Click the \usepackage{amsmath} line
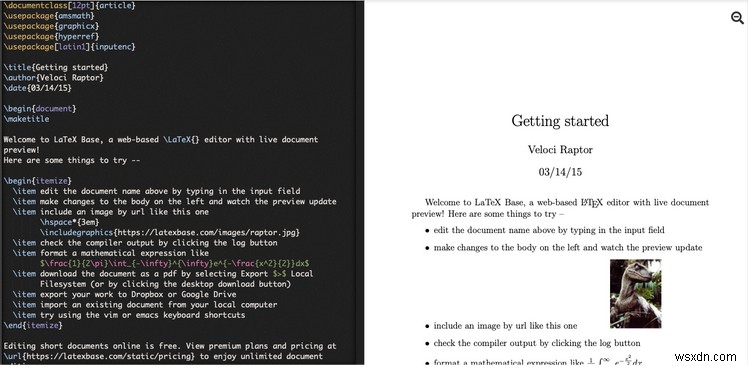The image size is (748, 367). point(49,16)
